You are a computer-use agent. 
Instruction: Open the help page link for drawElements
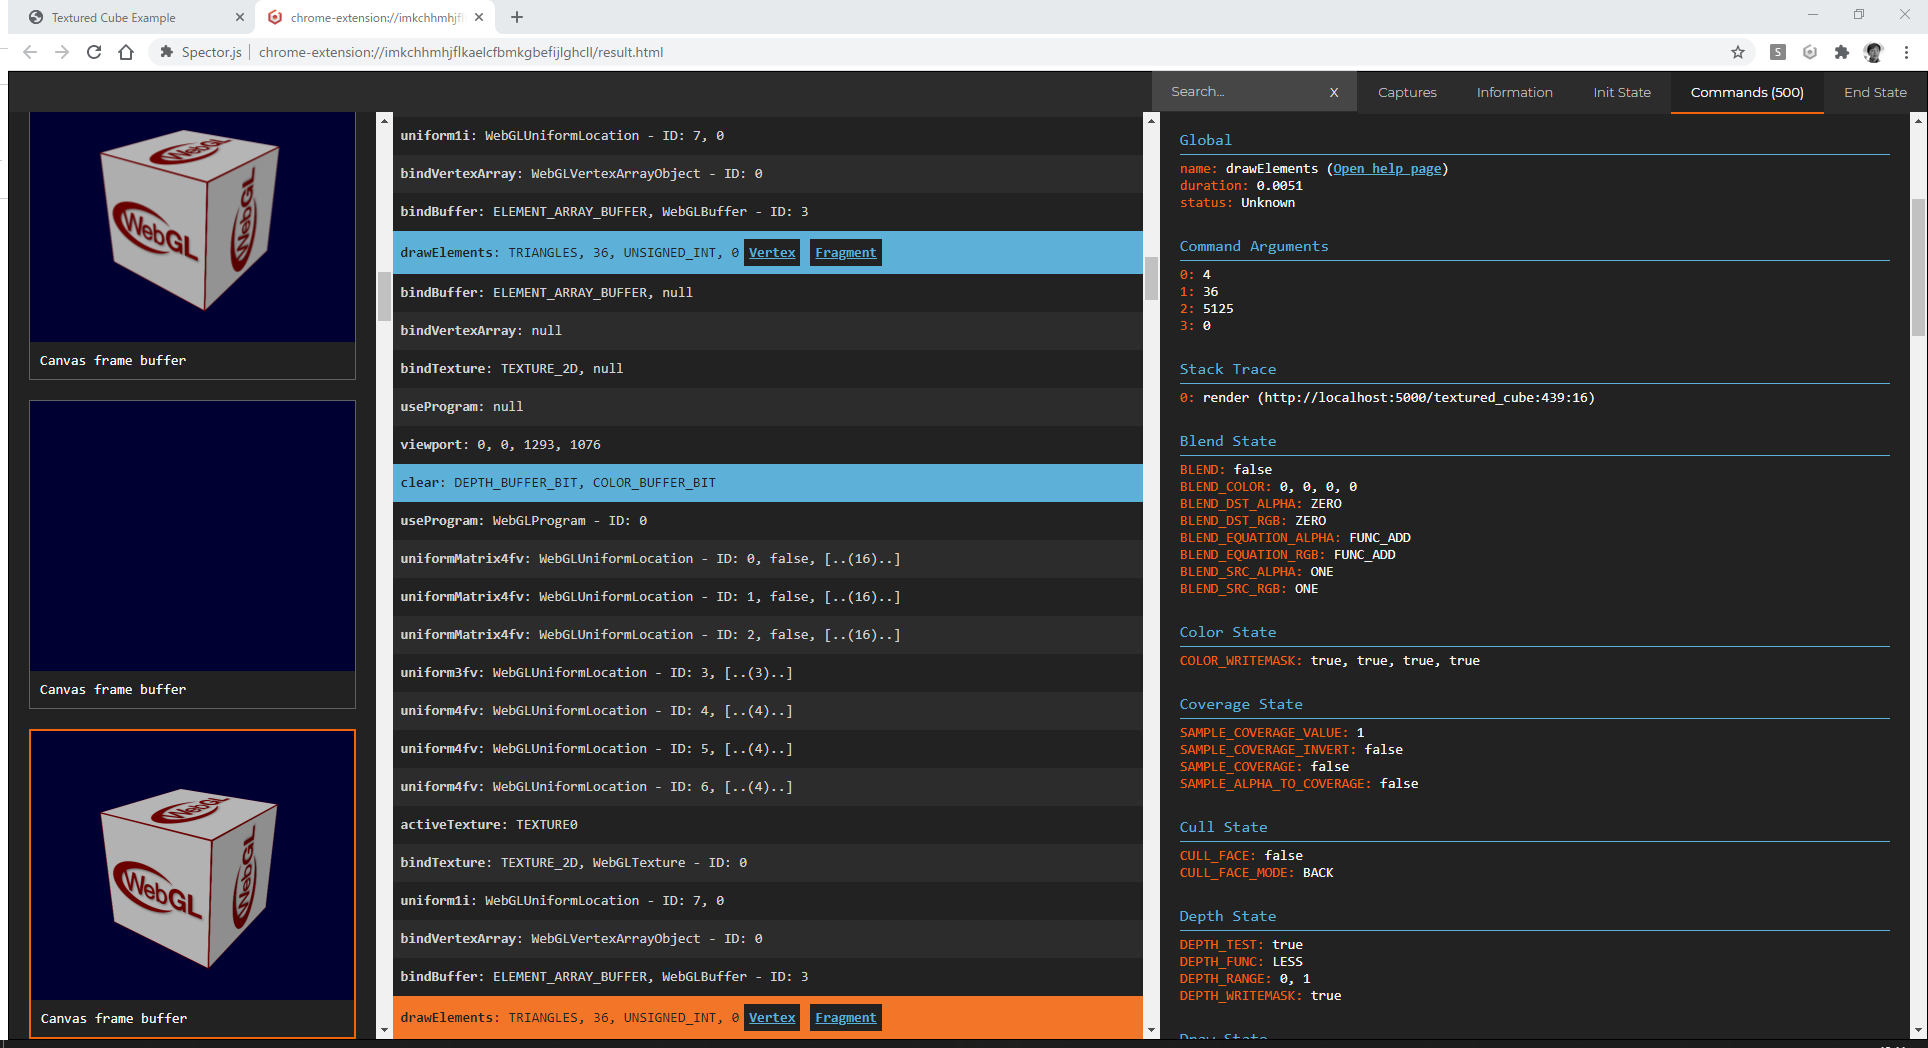[x=1387, y=169]
